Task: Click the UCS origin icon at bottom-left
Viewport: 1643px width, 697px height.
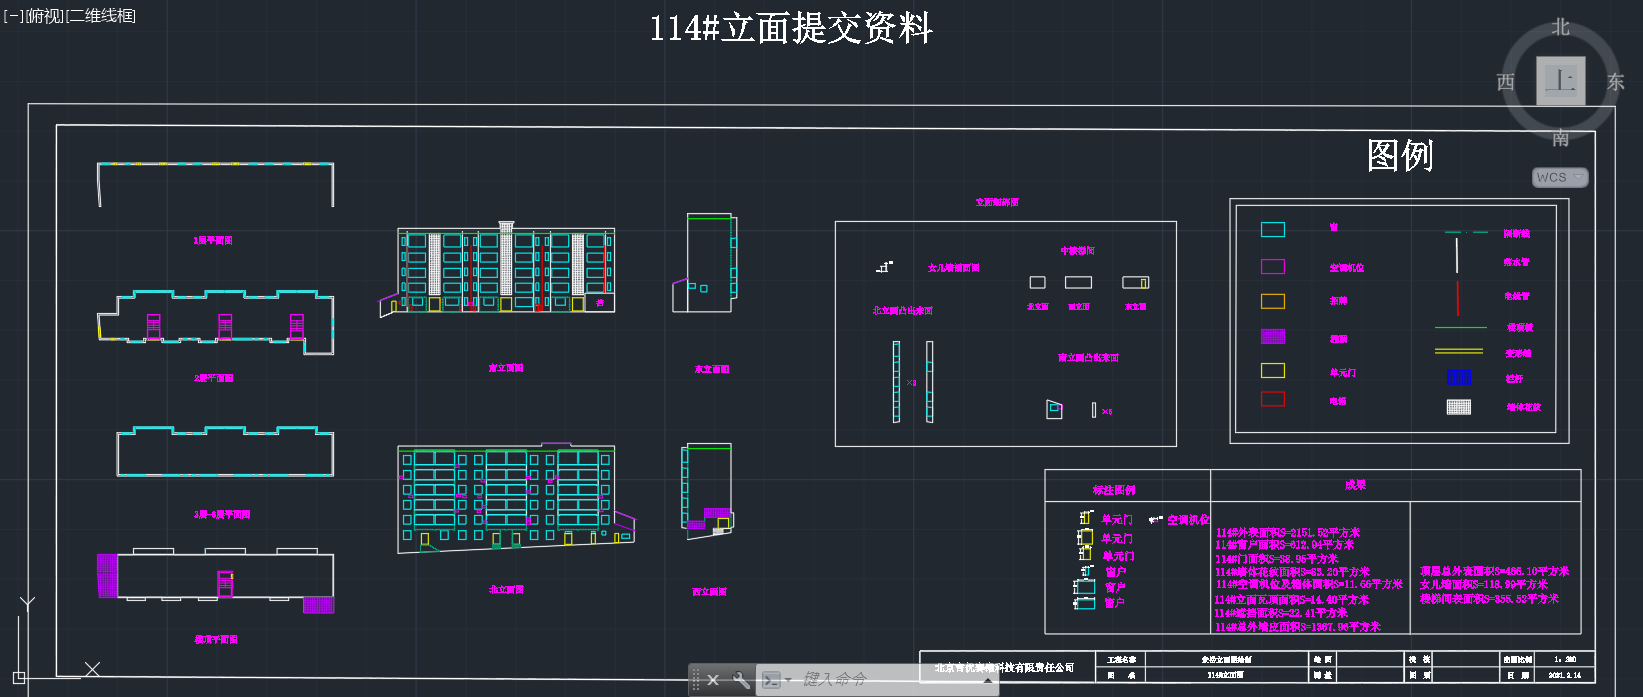Action: point(20,676)
